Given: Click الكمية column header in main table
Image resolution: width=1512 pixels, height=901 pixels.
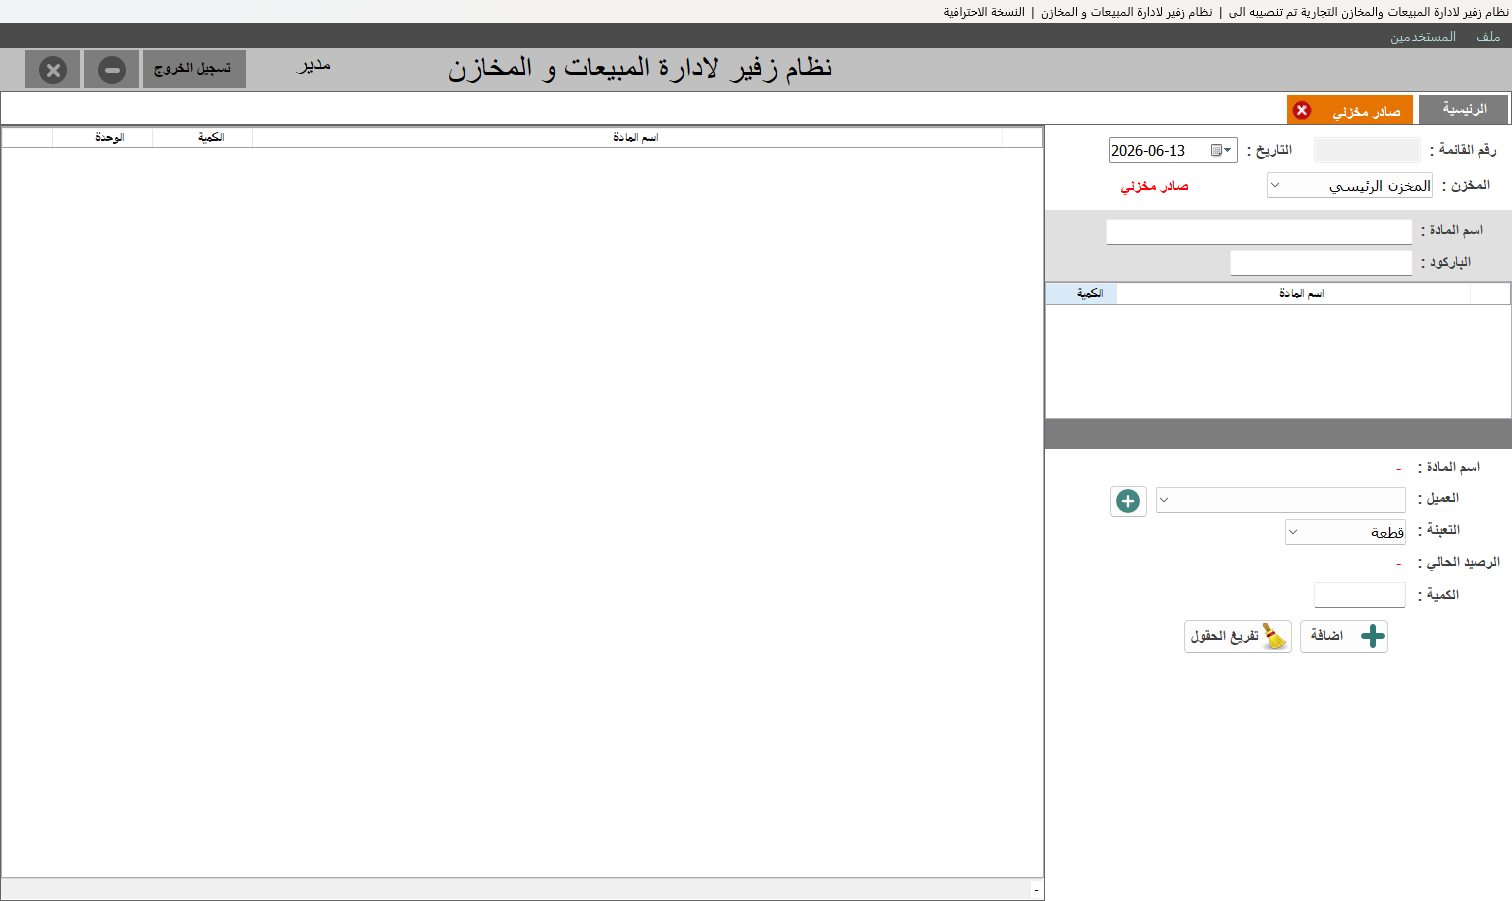Looking at the screenshot, I should point(203,138).
